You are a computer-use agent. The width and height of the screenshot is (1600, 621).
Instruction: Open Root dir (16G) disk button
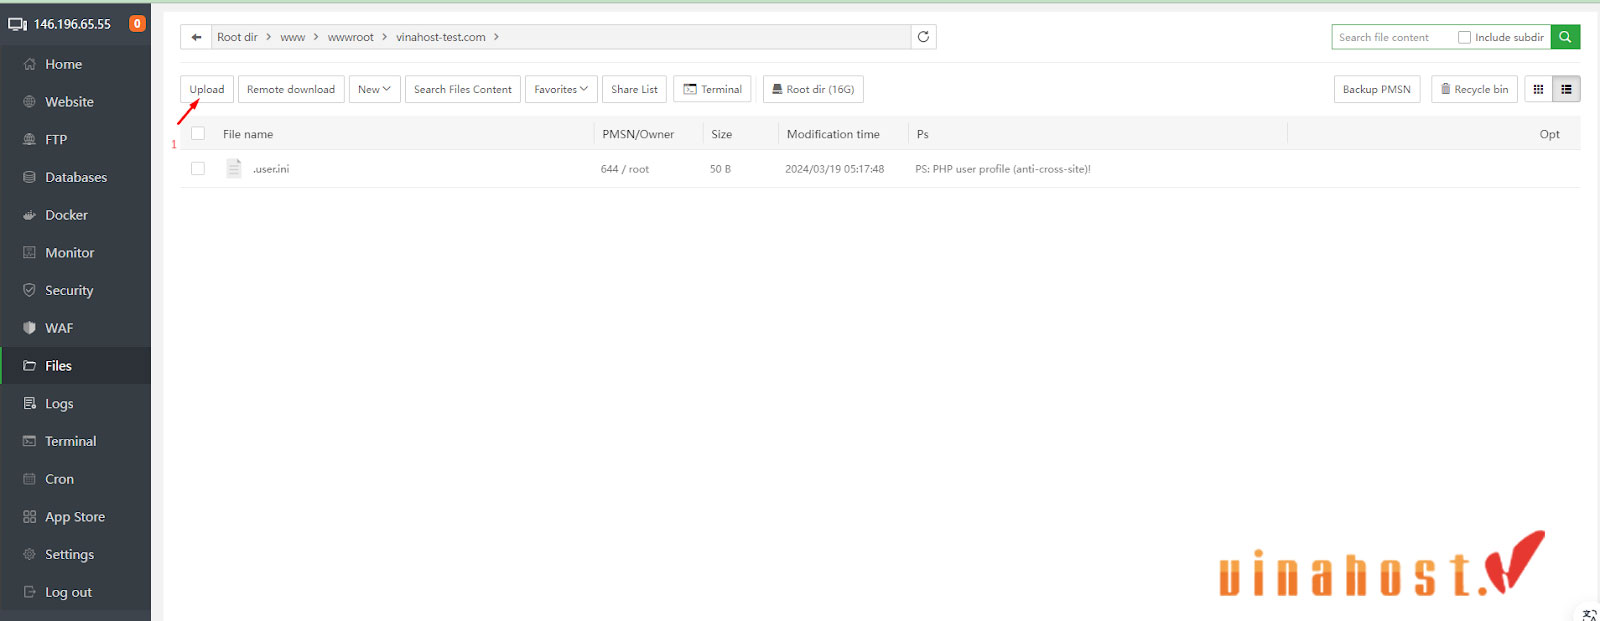(812, 89)
